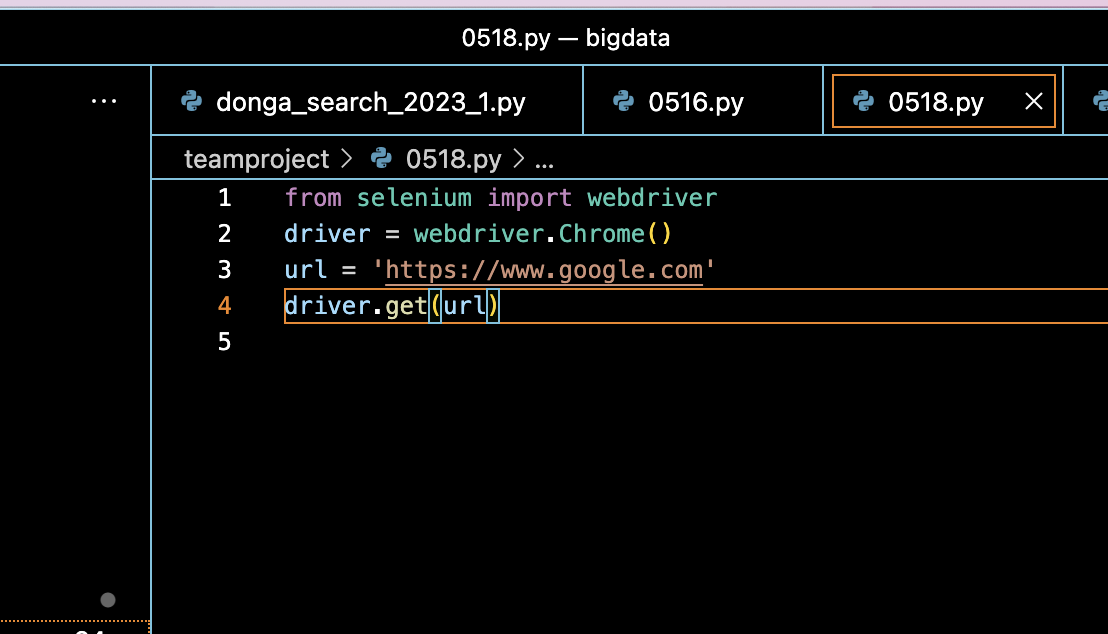Expand the 0518.py breadcrumb symbol list

(455, 158)
